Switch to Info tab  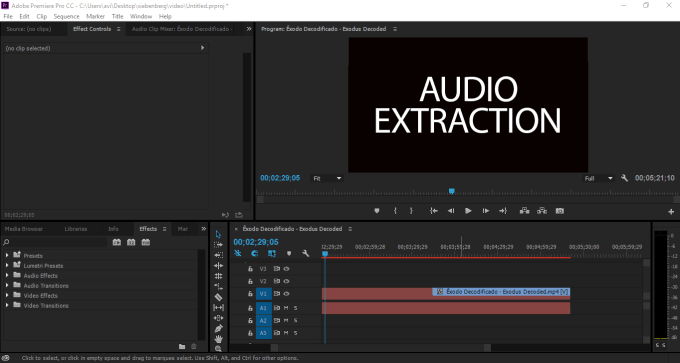coord(113,229)
